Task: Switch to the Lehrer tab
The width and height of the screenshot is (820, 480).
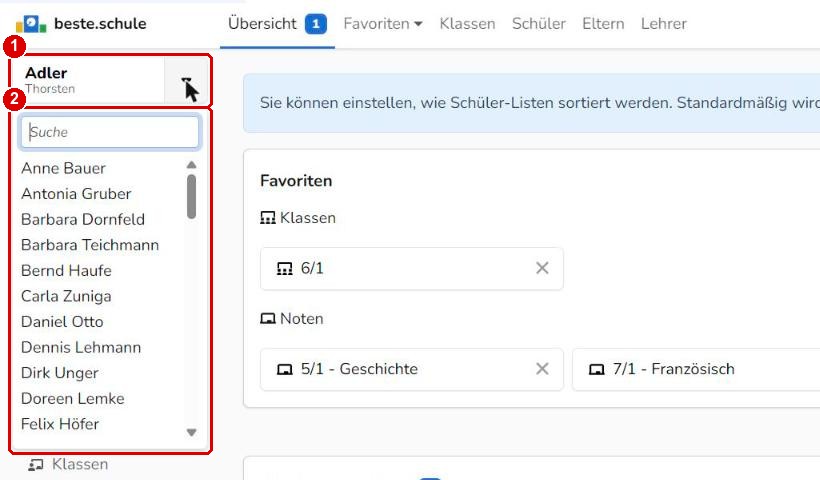Action: tap(664, 24)
